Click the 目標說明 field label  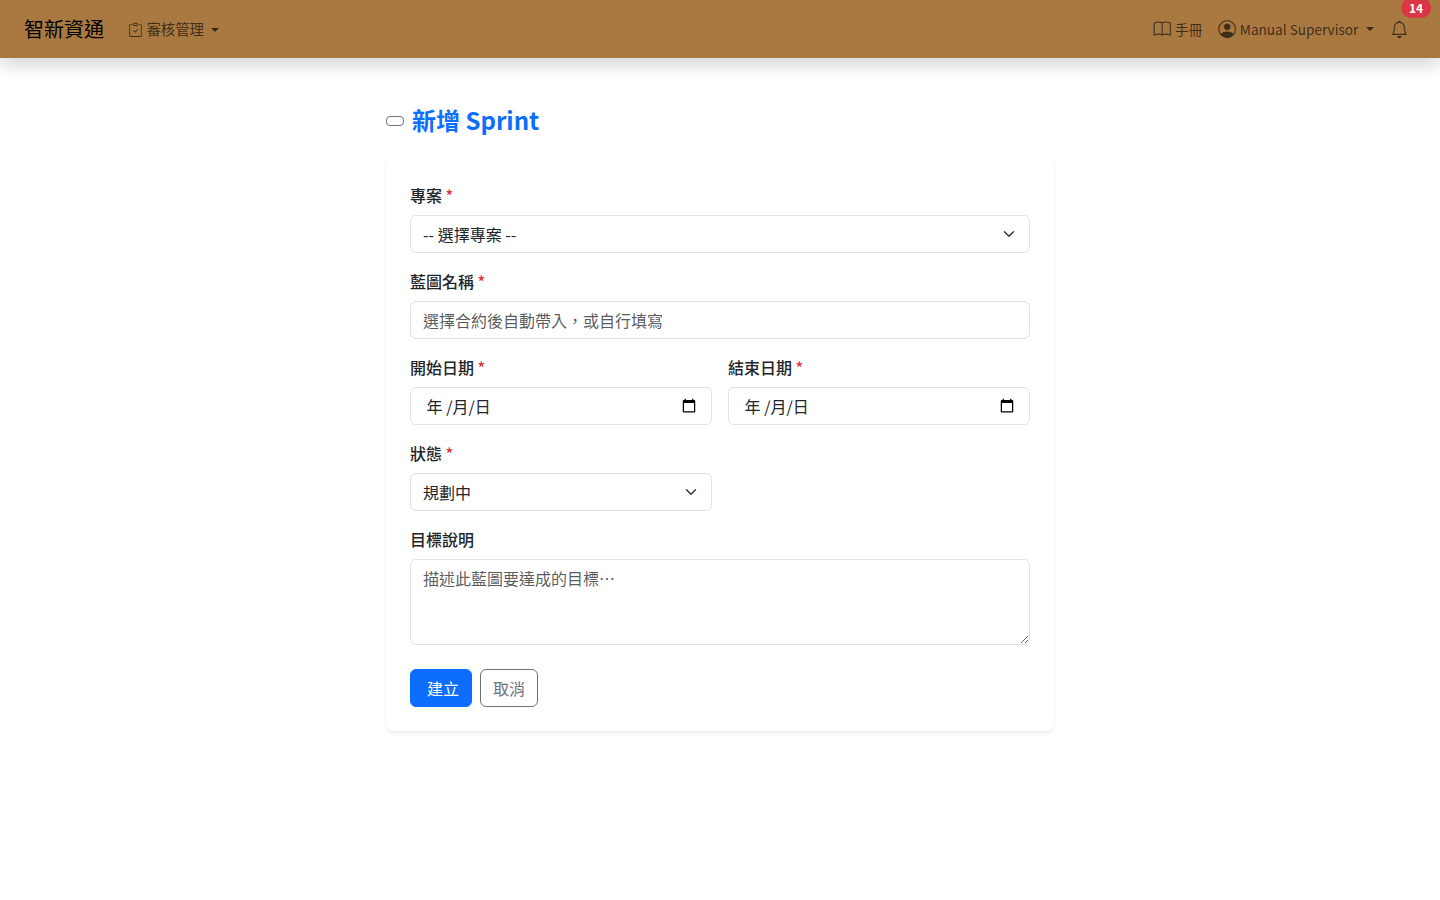[442, 540]
